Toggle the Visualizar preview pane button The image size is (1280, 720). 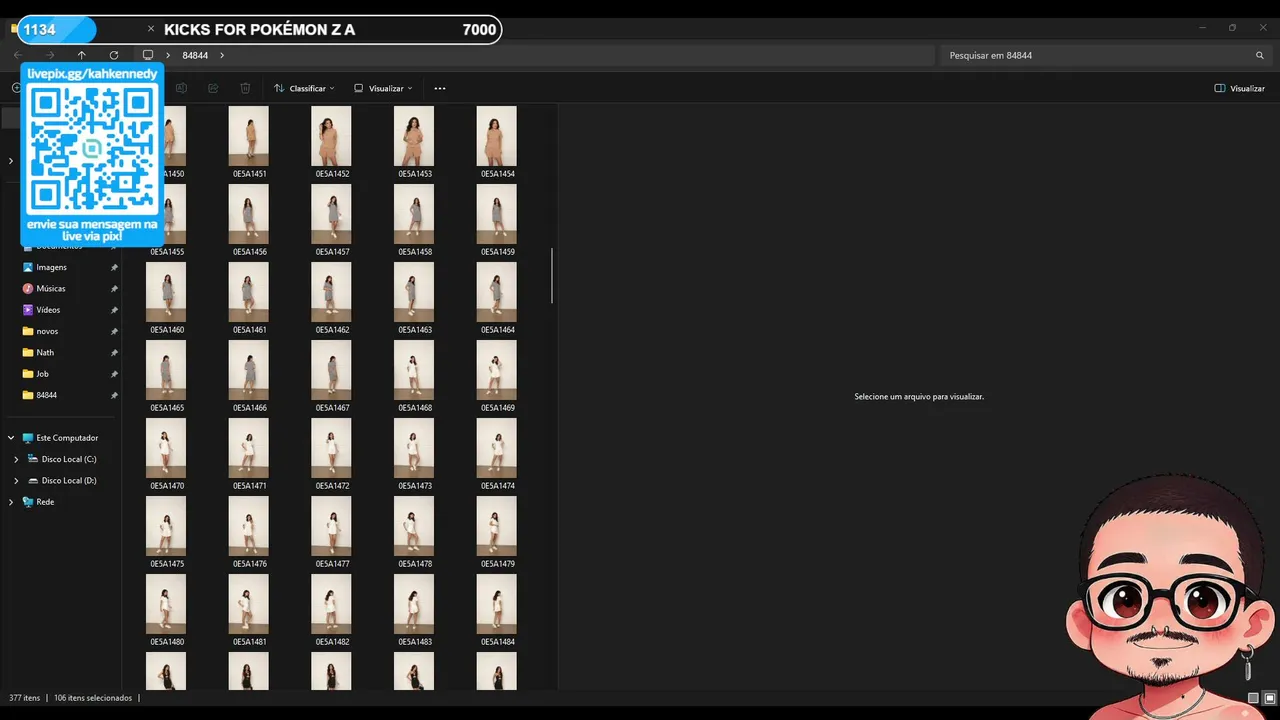point(1239,88)
